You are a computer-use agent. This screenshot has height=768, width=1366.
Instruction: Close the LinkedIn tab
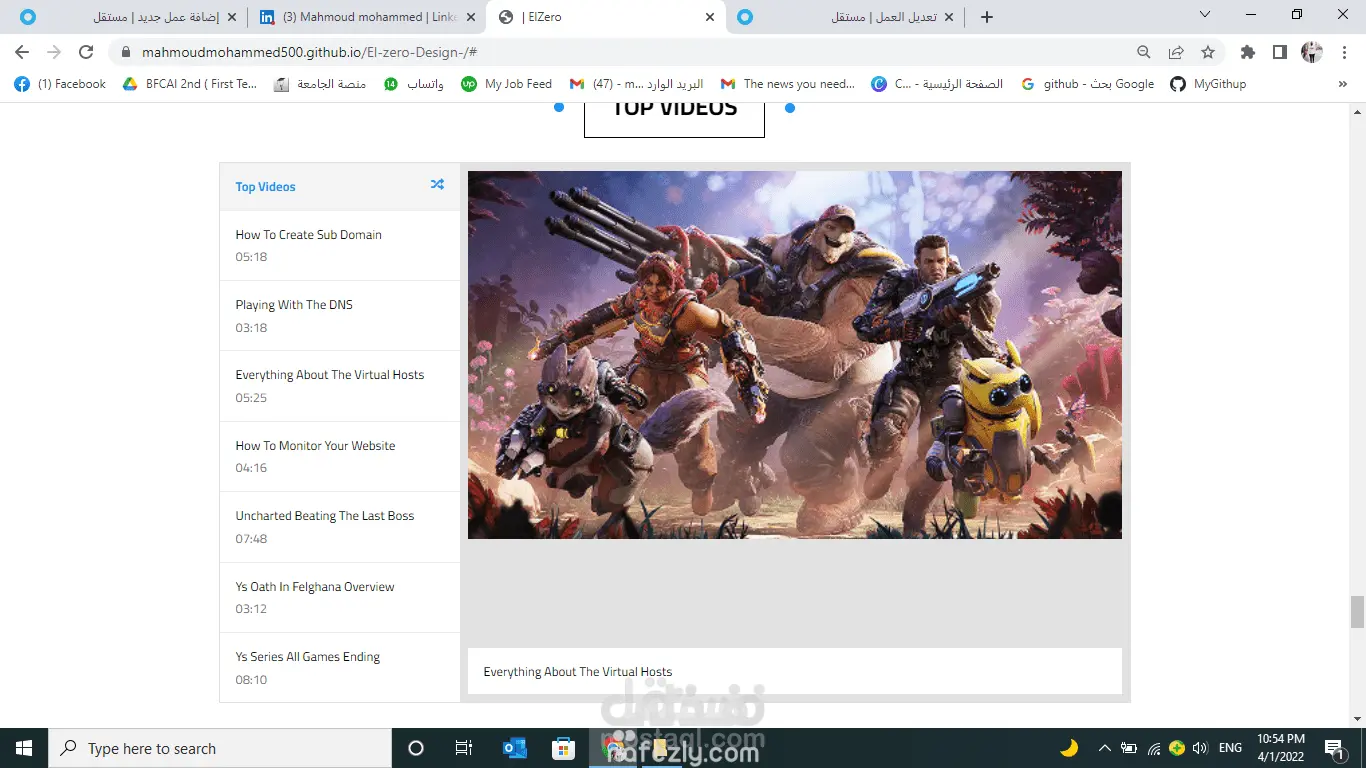471,17
